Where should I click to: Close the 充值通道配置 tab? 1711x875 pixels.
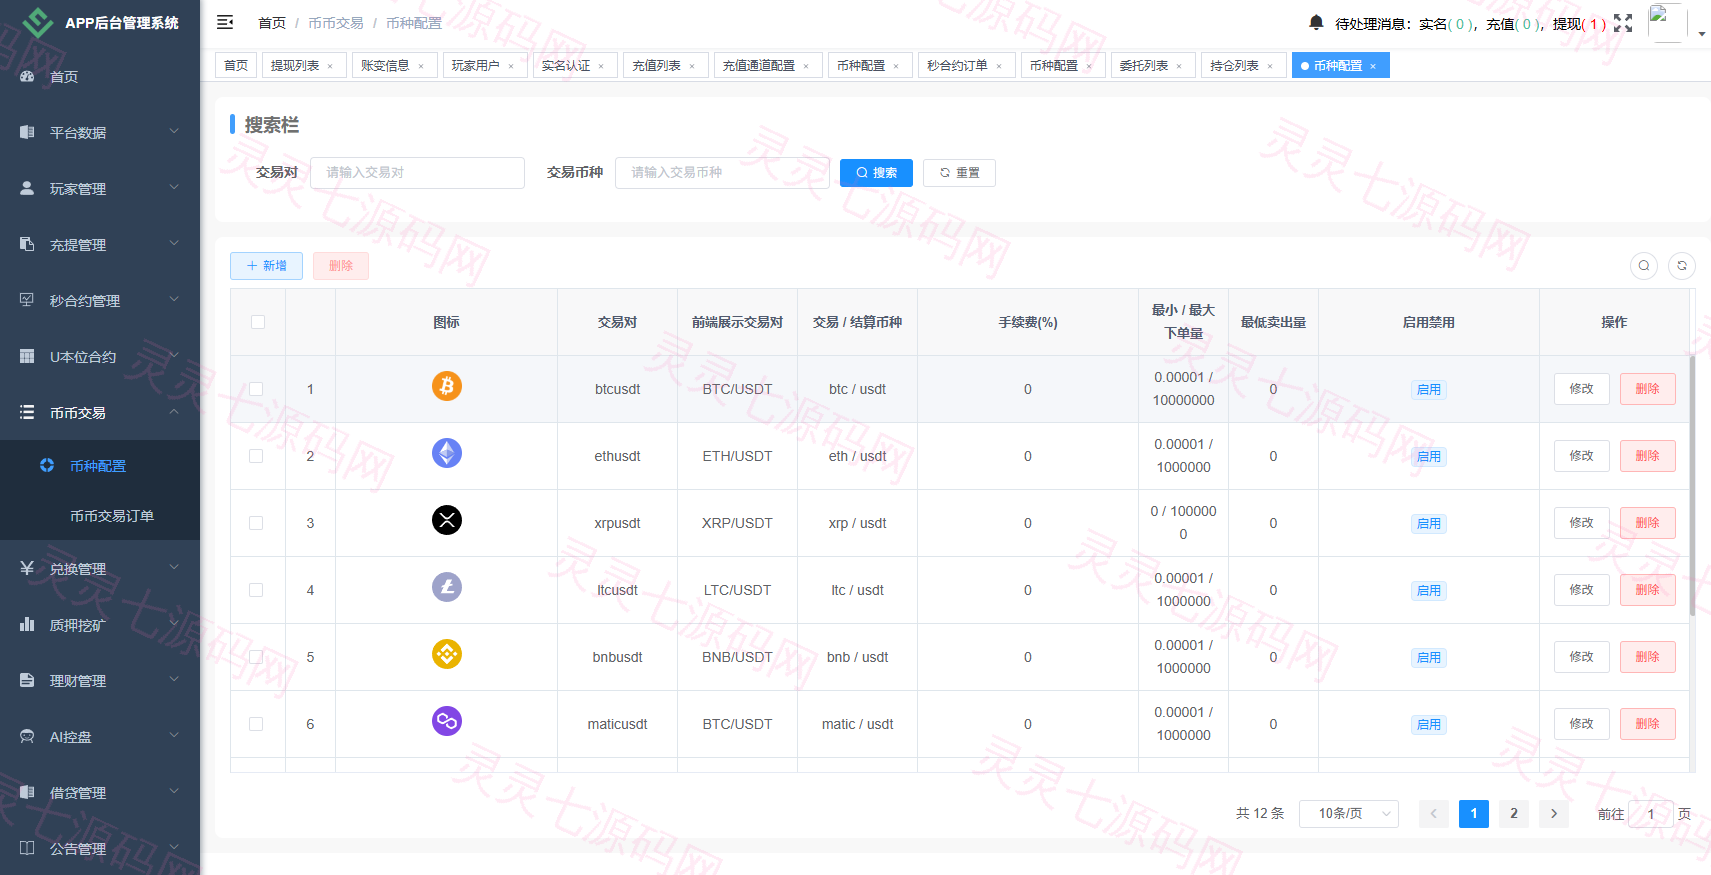coord(806,66)
